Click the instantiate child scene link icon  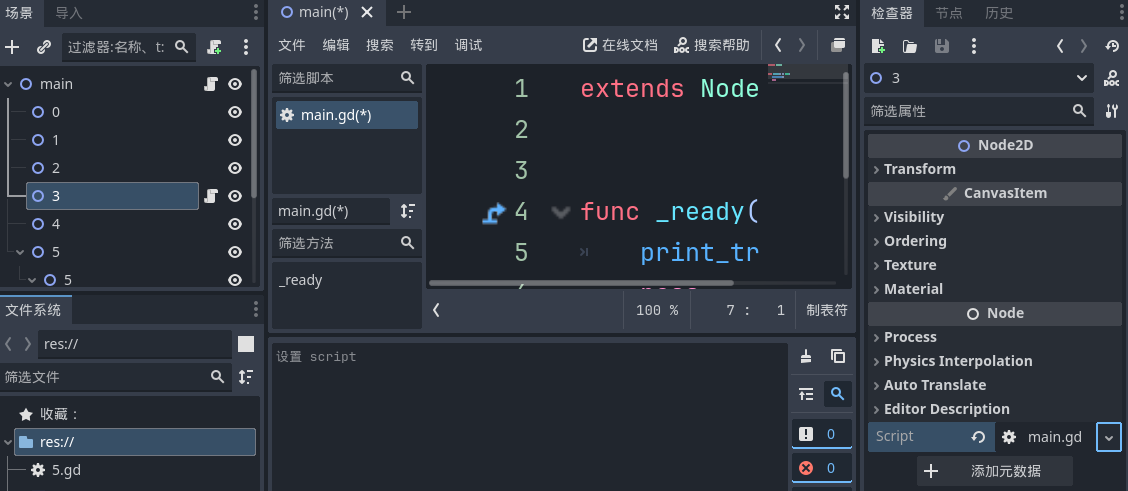[x=43, y=47]
